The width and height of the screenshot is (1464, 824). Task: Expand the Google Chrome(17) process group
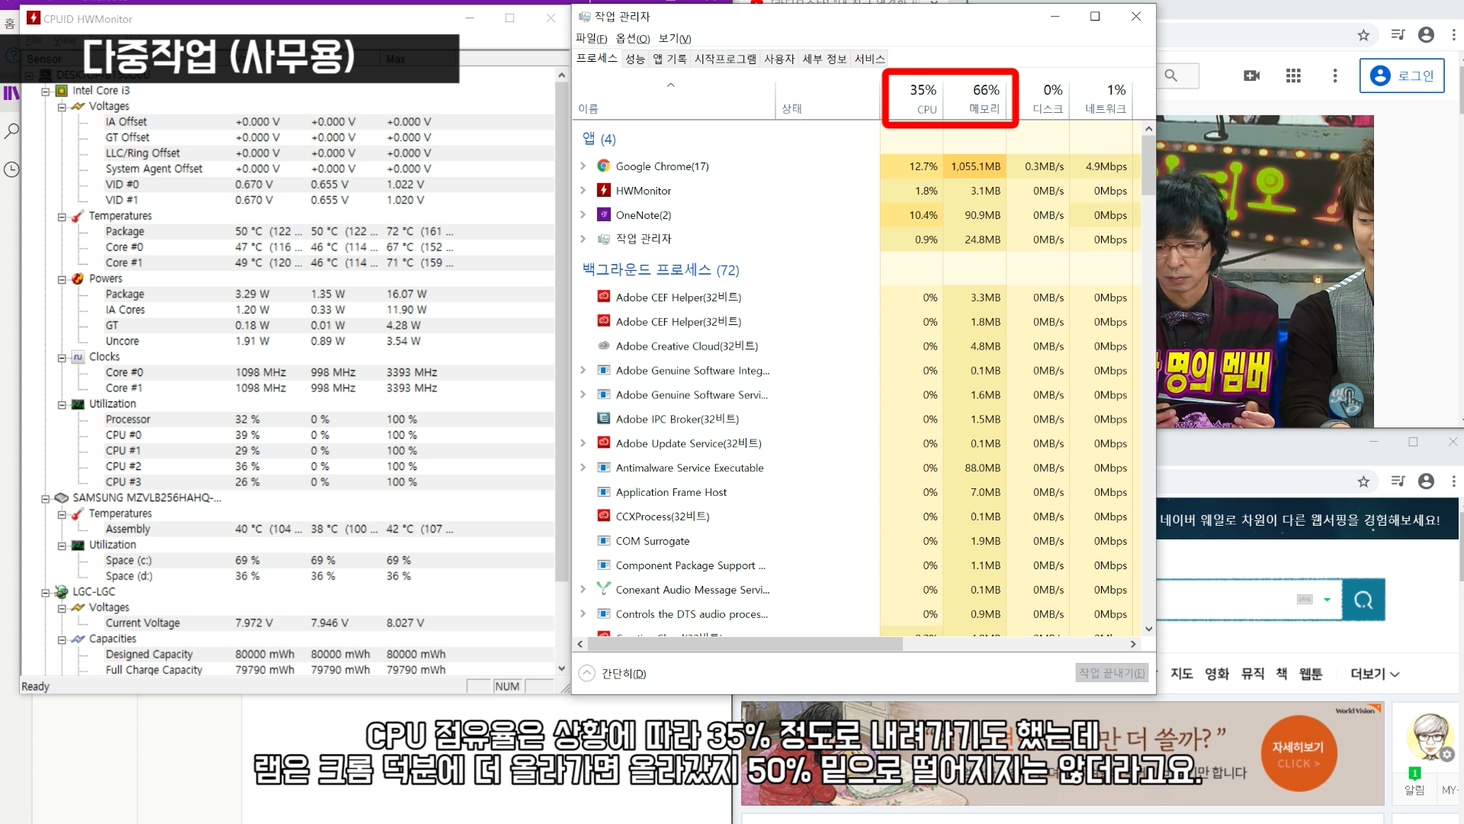(583, 166)
